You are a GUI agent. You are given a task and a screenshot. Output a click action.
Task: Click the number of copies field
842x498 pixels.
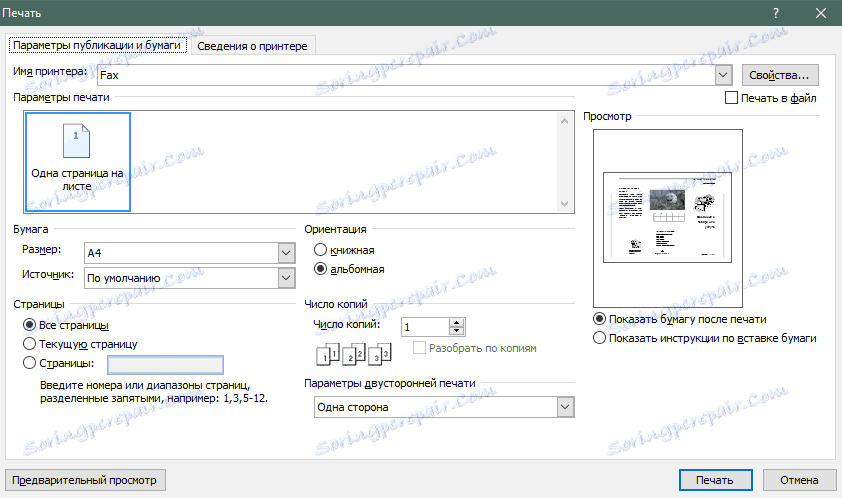pos(425,327)
